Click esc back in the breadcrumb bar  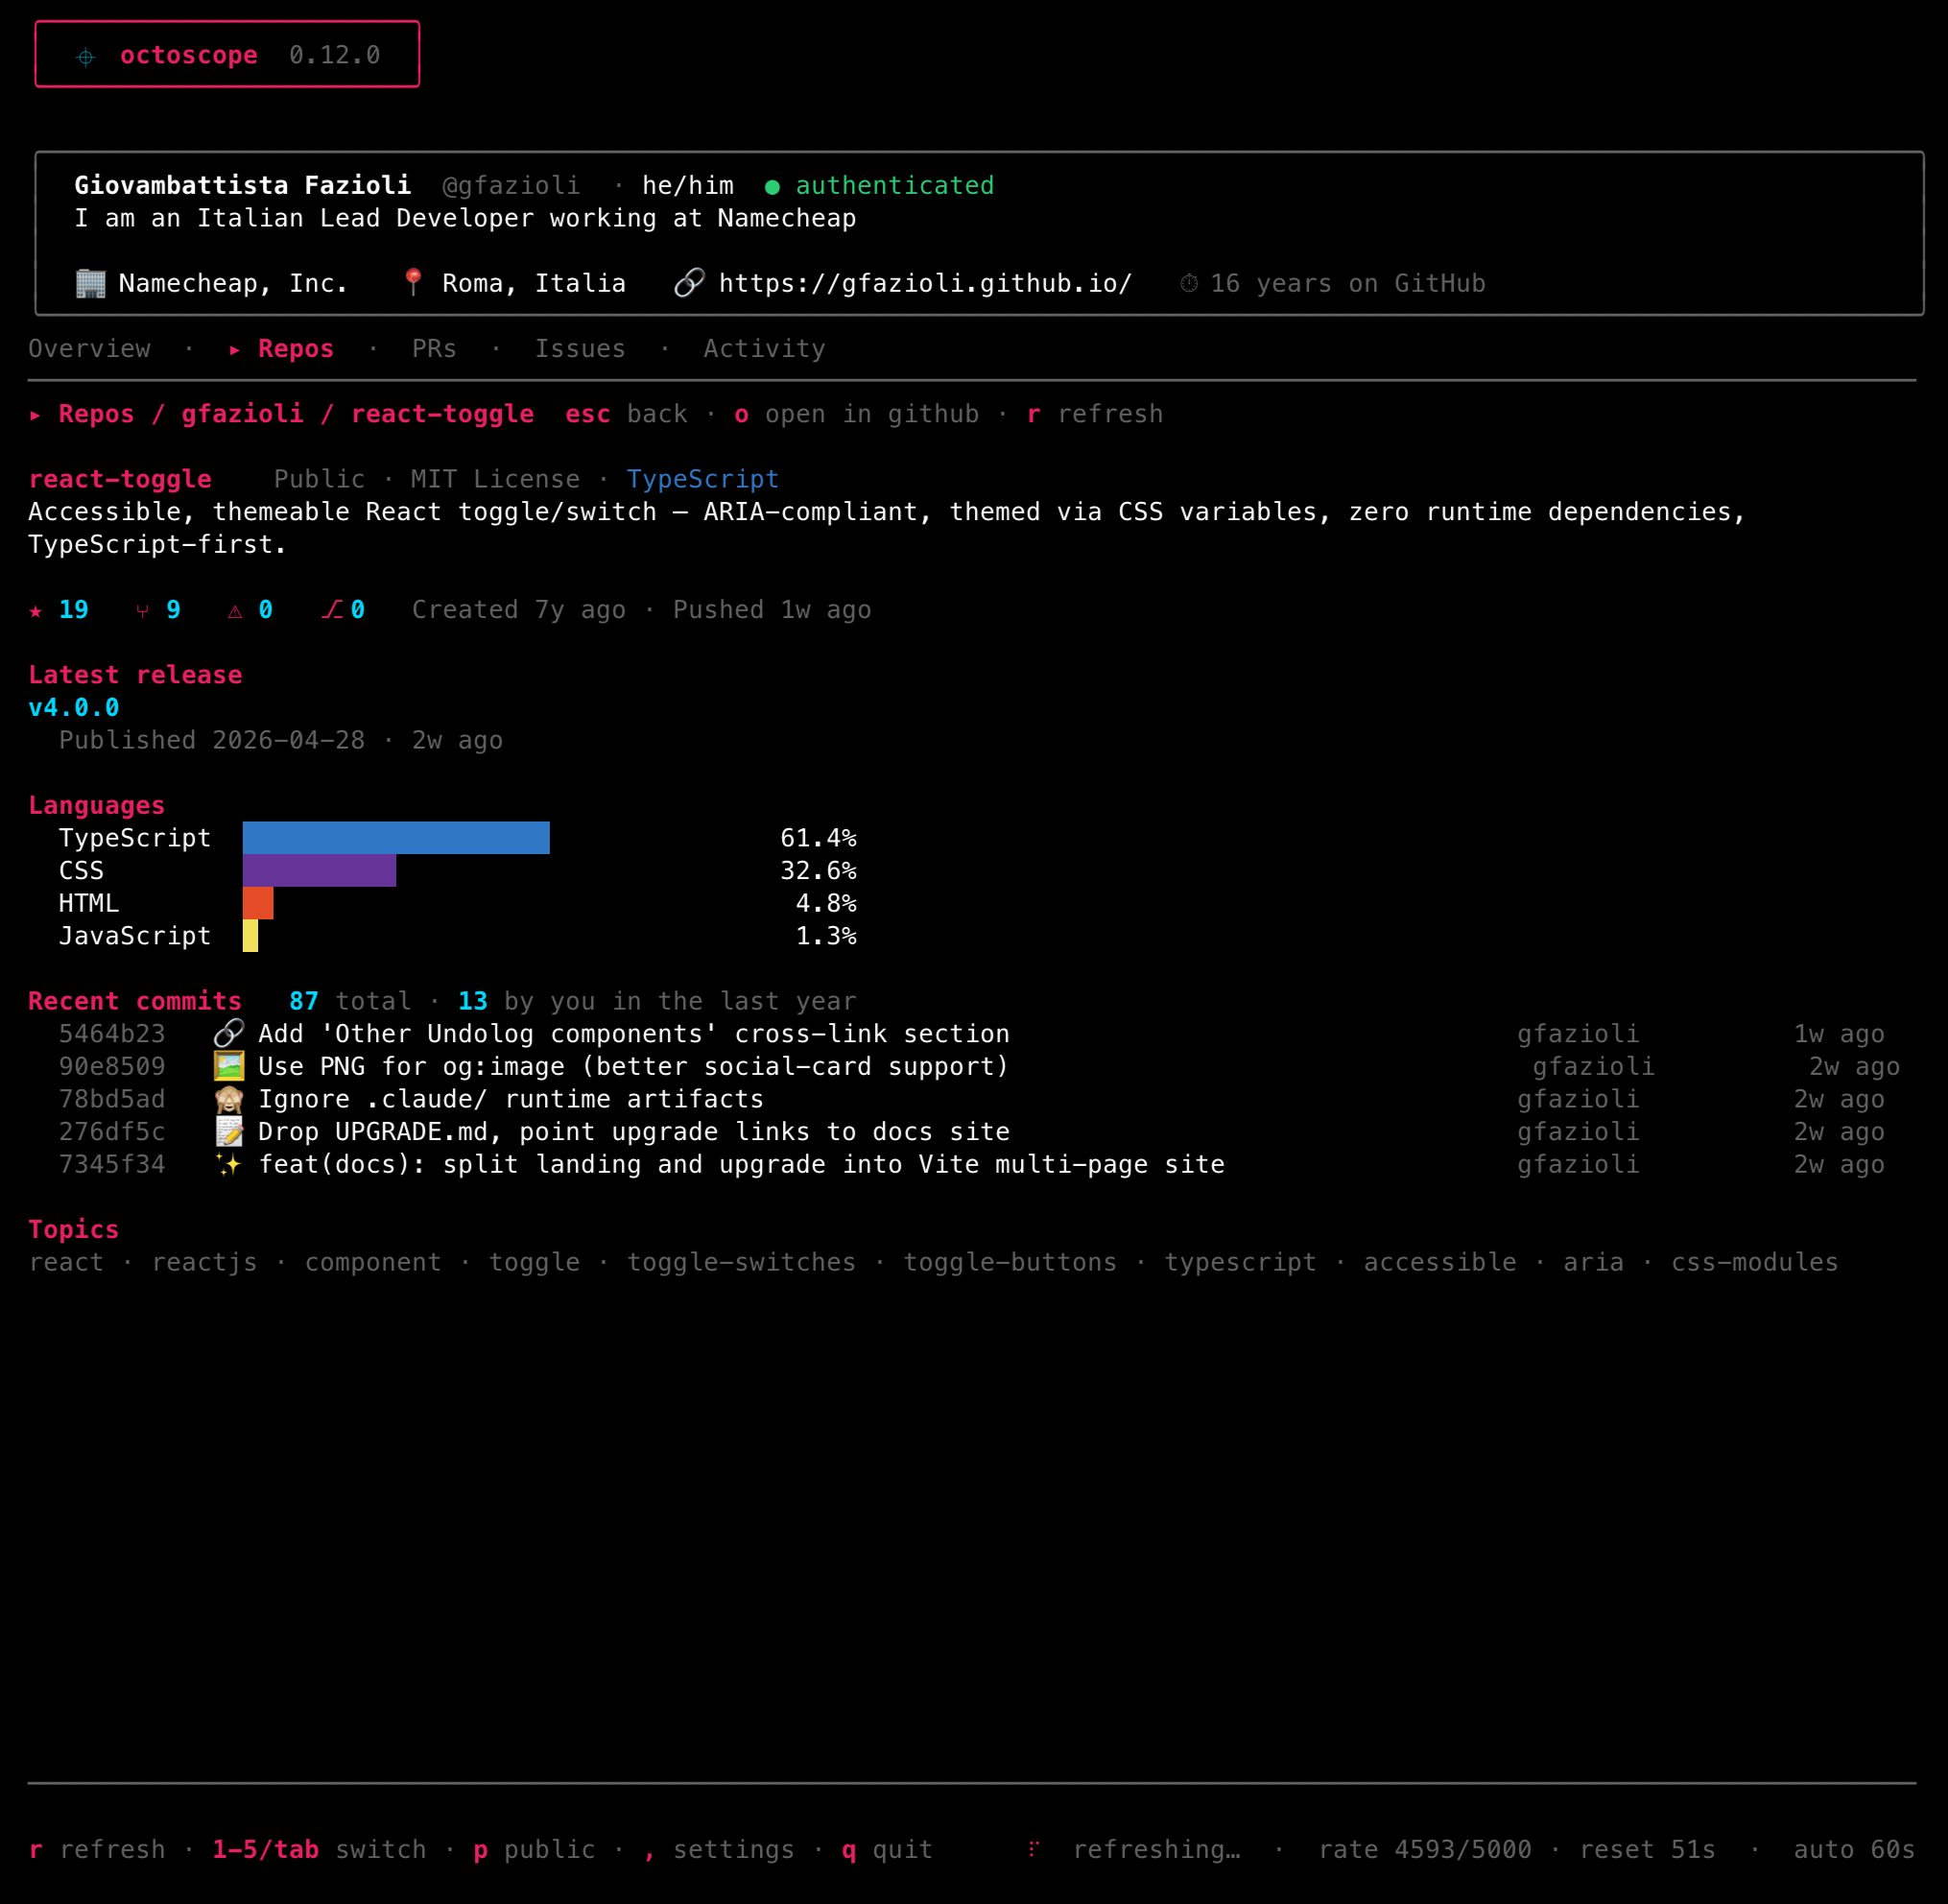click(x=626, y=414)
